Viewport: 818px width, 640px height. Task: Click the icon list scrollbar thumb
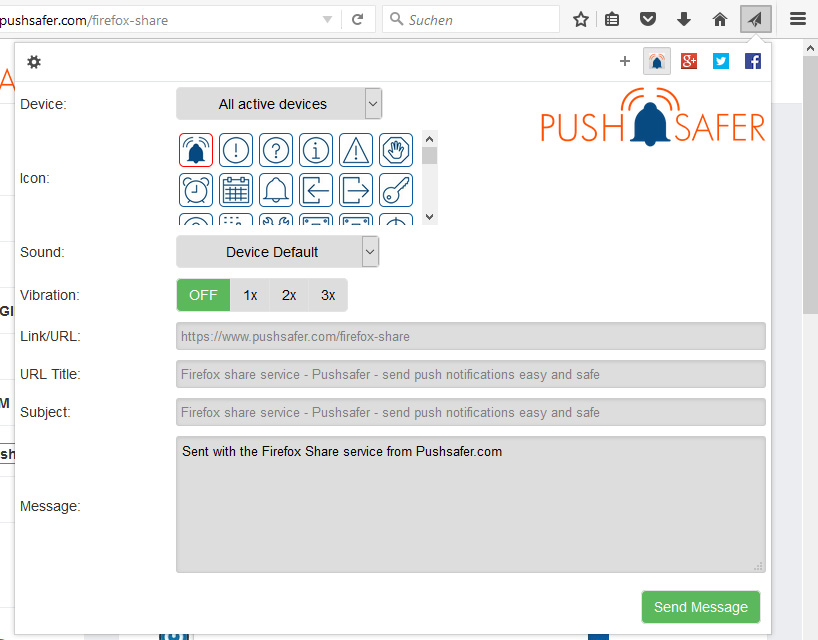(429, 155)
